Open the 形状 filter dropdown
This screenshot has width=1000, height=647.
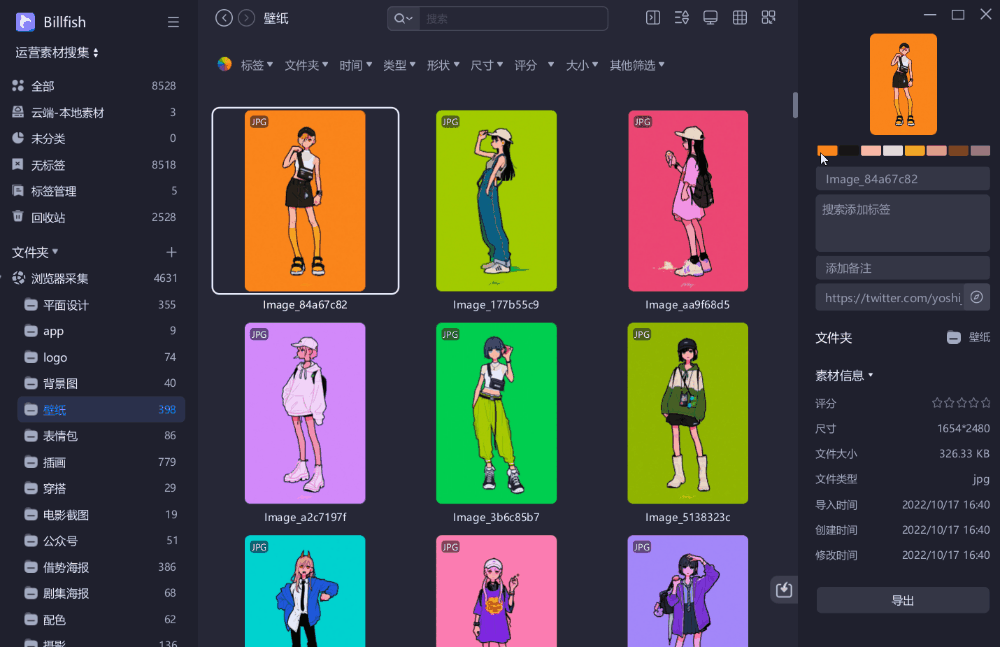click(x=443, y=65)
